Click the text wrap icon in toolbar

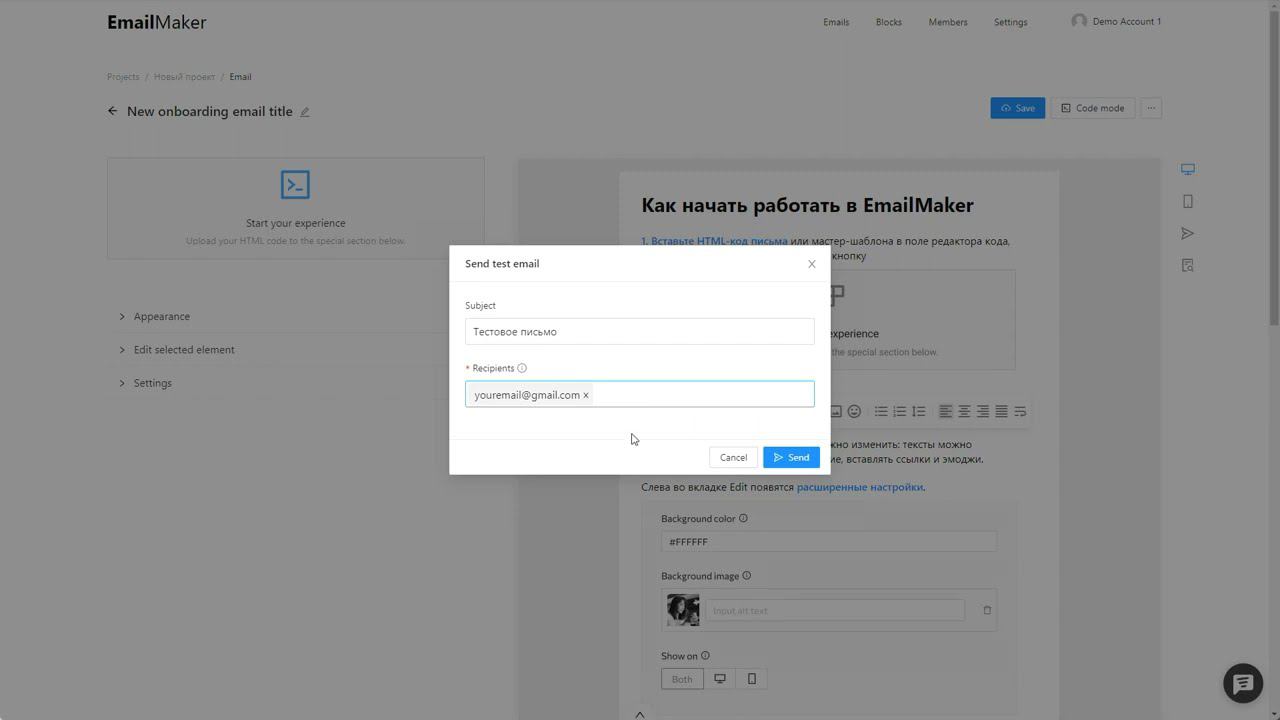click(1020, 411)
